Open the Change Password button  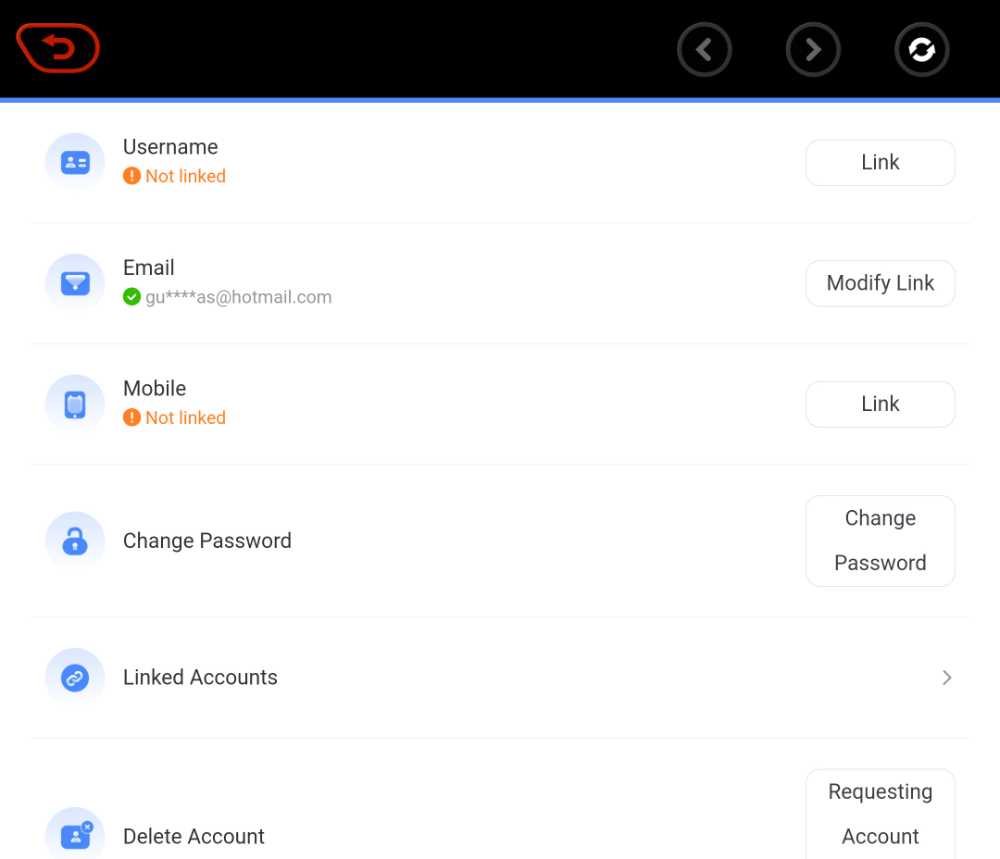click(x=880, y=541)
